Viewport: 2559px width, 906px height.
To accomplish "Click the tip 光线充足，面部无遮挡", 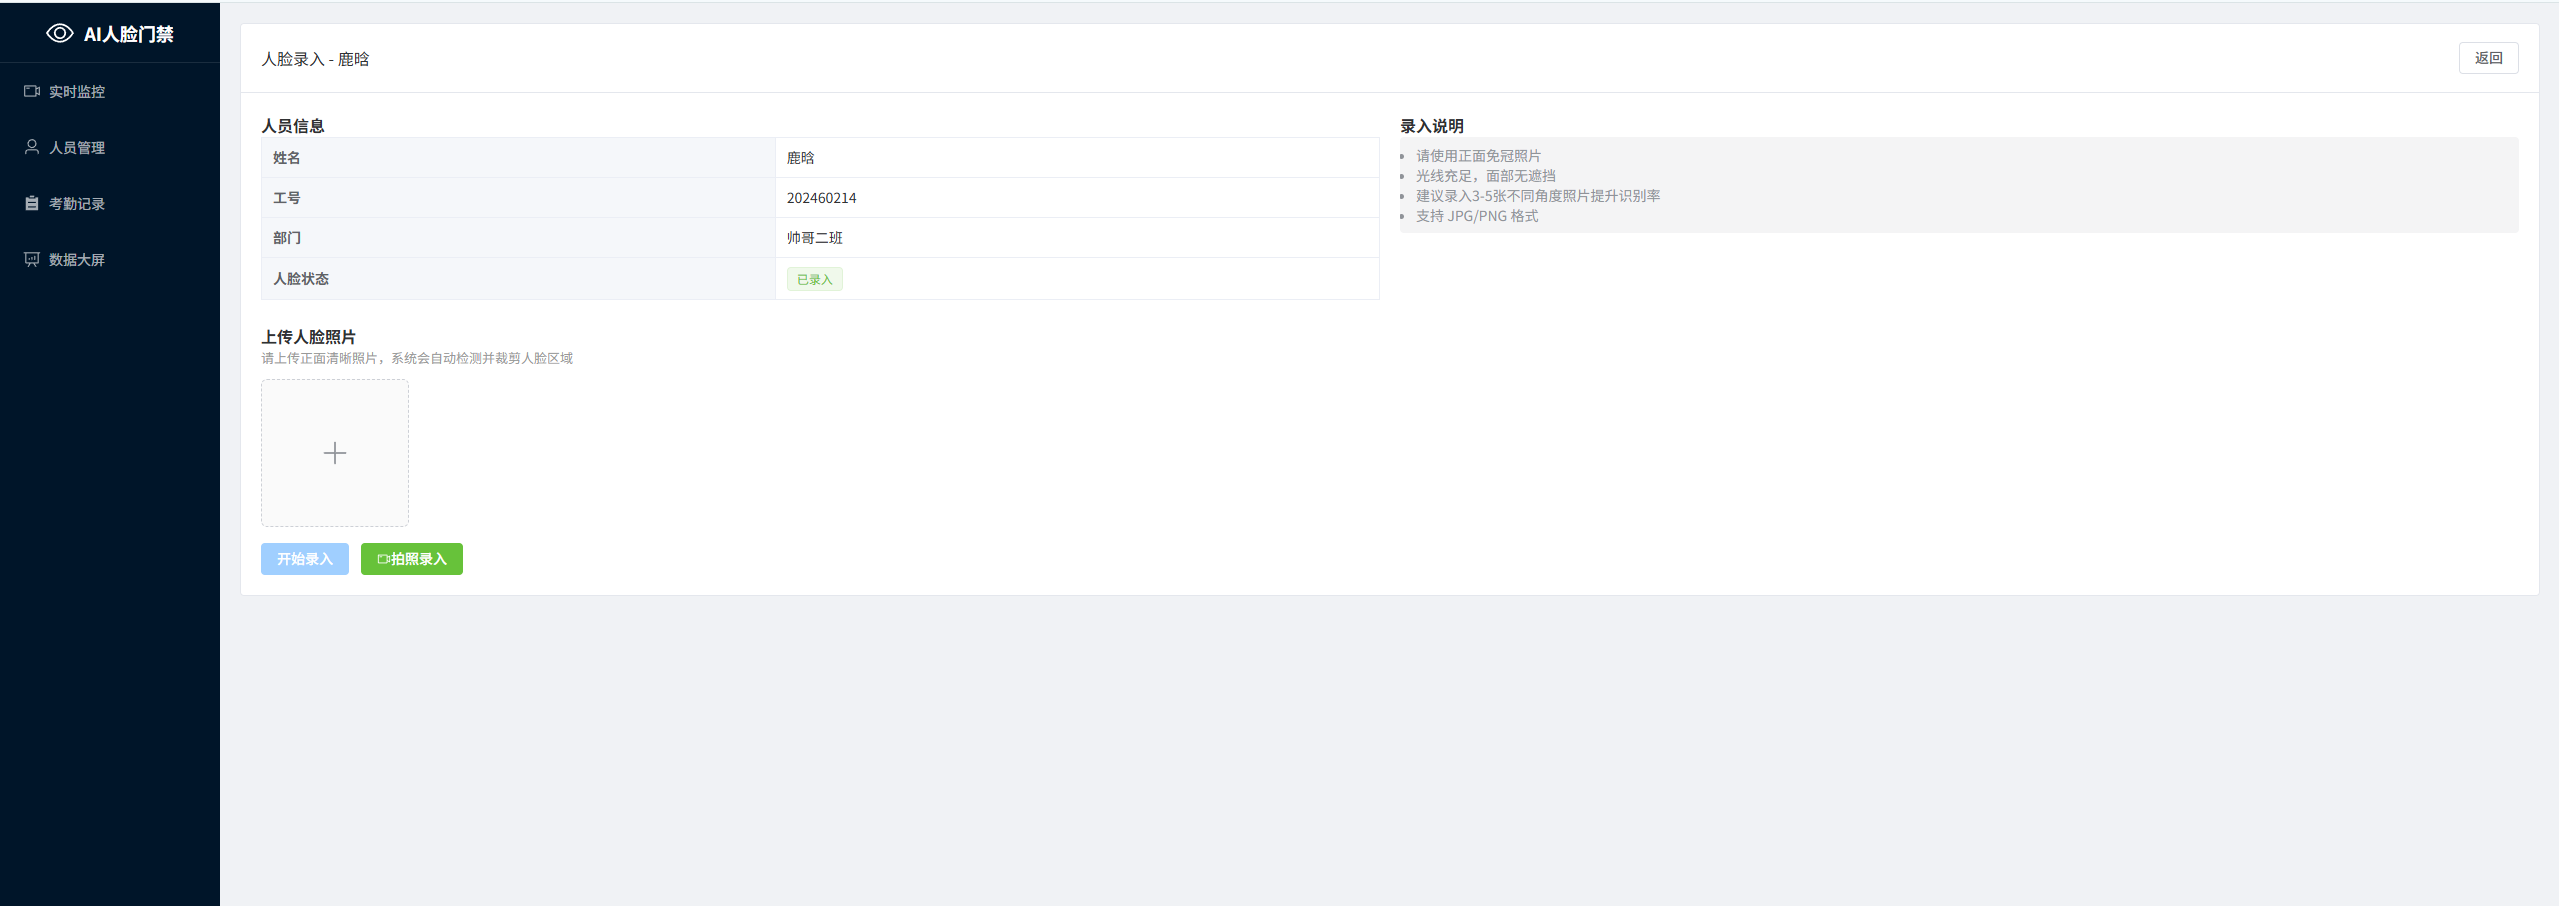I will click(x=1485, y=176).
